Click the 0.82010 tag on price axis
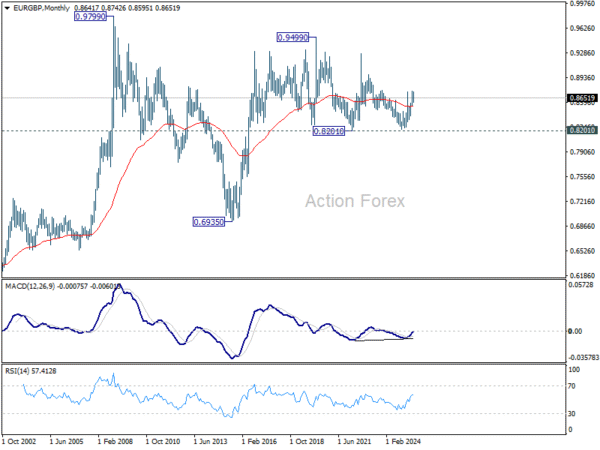 582,131
